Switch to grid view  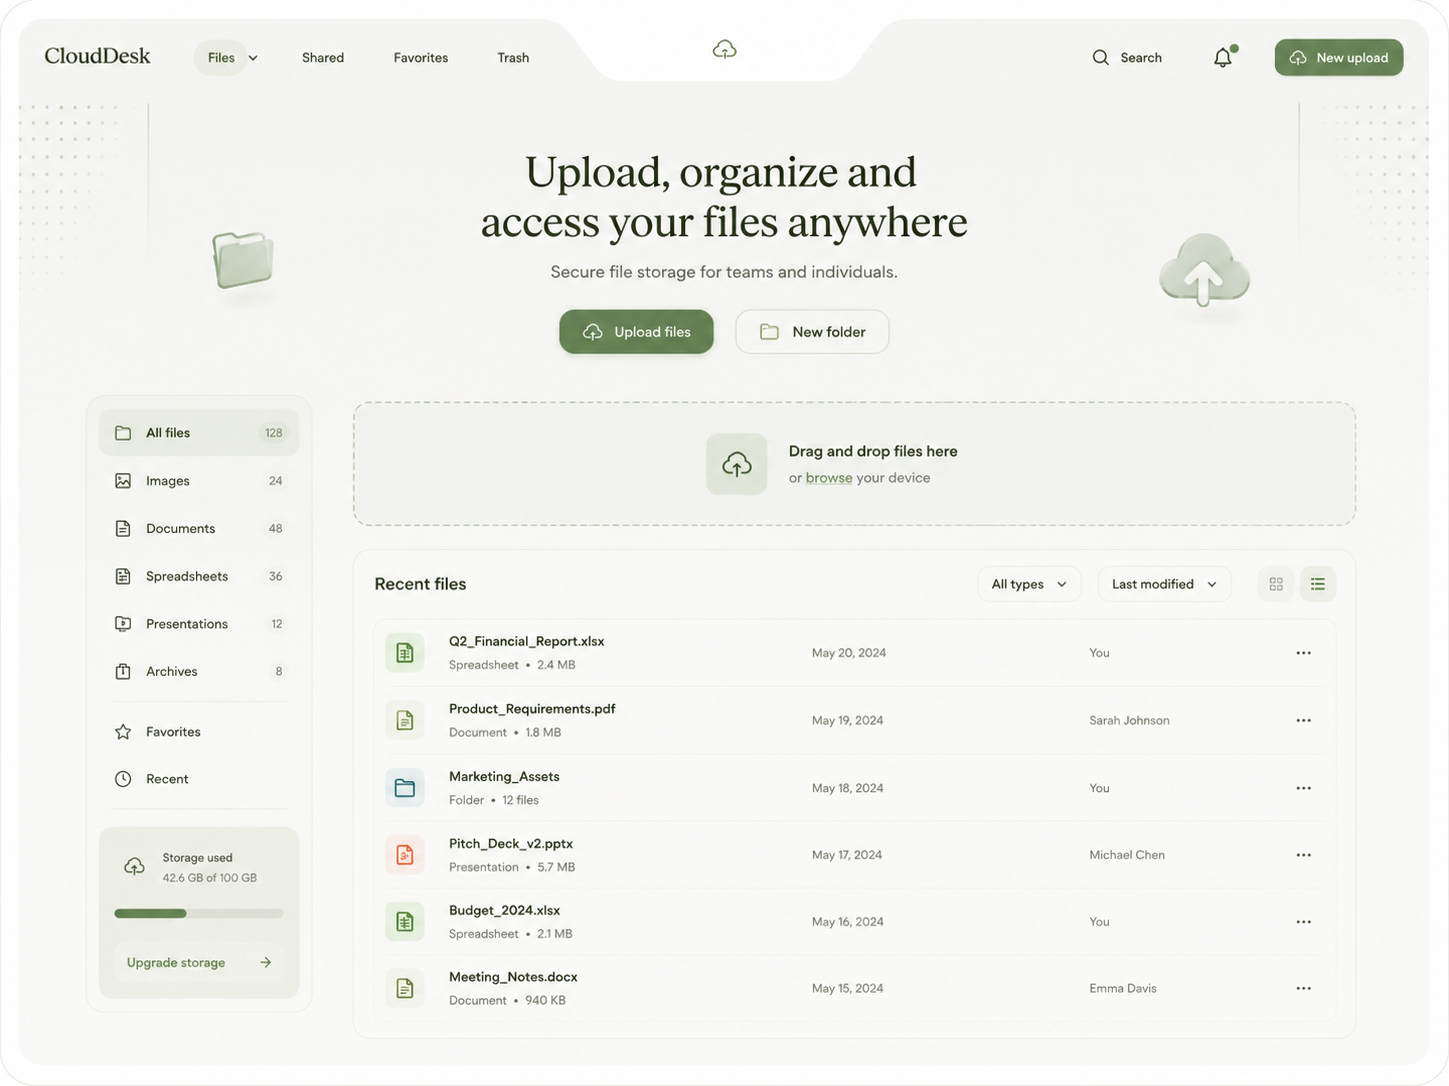(x=1276, y=584)
